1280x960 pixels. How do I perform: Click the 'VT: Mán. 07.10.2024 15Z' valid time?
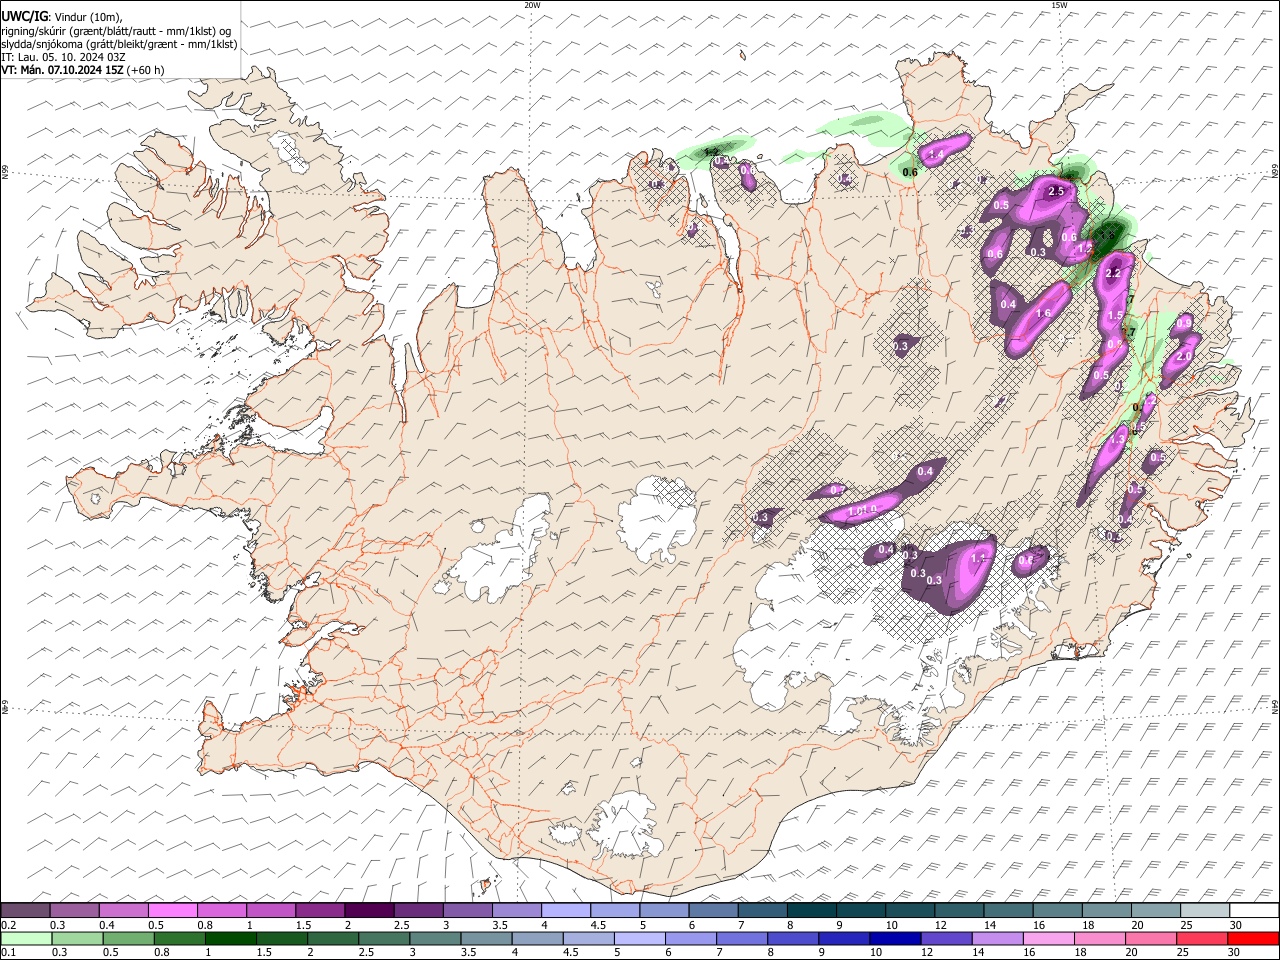point(63,70)
